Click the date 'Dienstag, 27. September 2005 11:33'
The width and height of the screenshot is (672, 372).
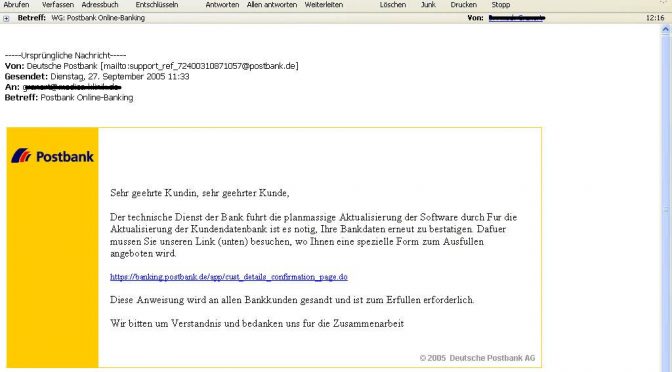point(120,76)
